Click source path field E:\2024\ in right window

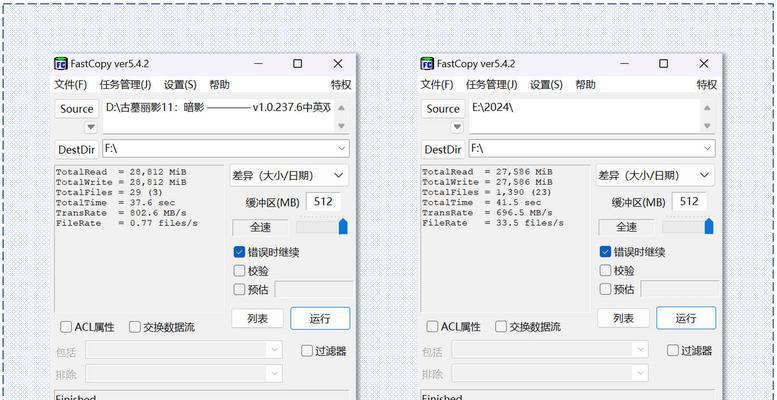tap(585, 116)
